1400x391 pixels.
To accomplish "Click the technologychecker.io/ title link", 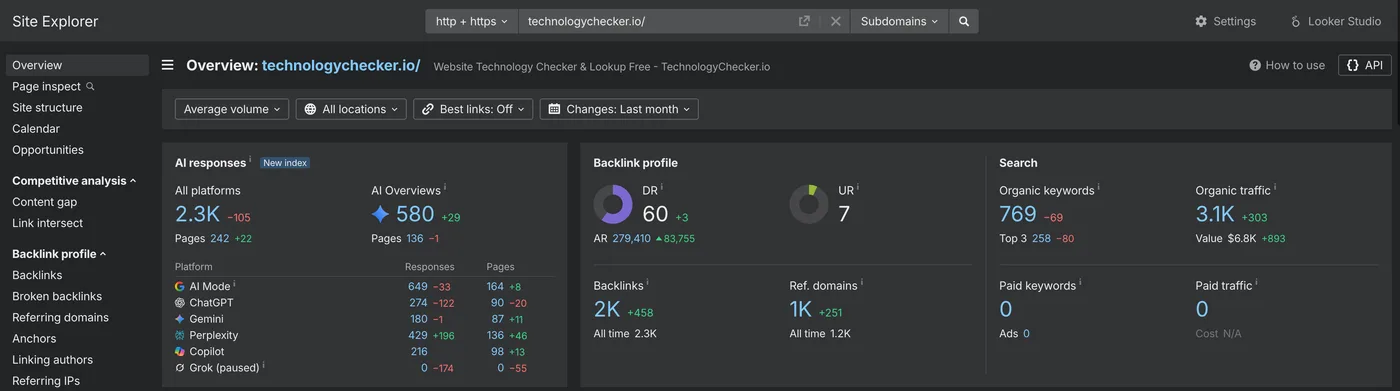I will click(x=341, y=65).
